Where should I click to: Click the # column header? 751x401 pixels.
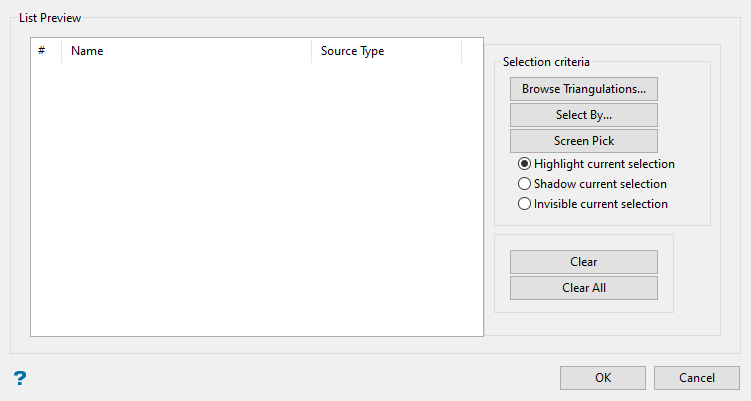click(45, 51)
